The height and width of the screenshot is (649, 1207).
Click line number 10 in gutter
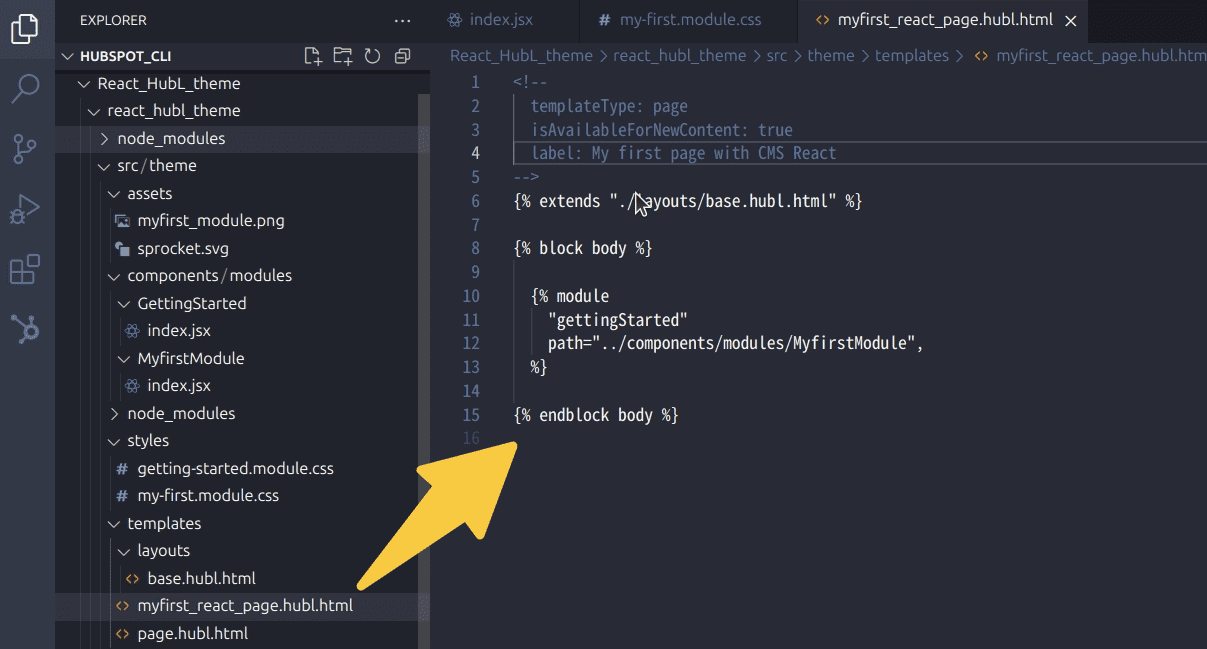coord(471,296)
